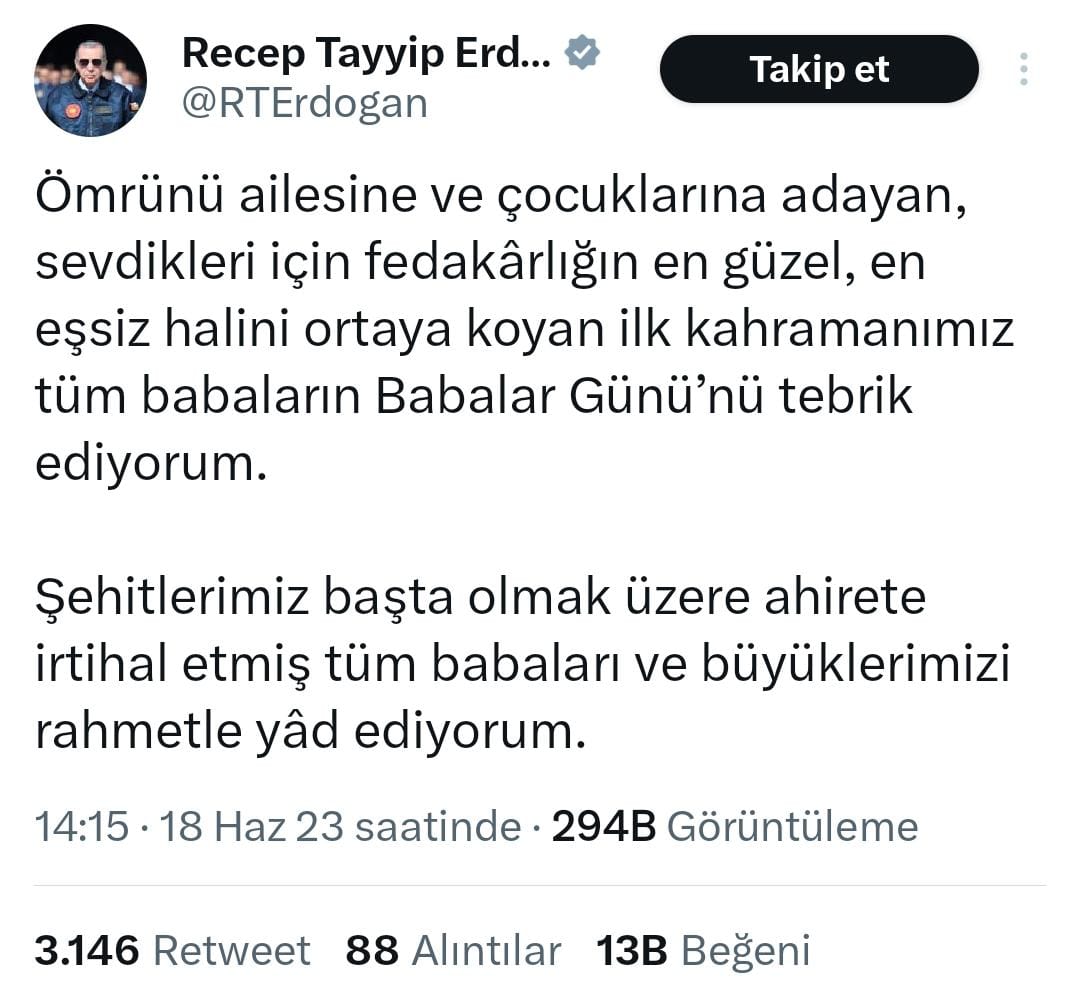
Task: Click the divider line above the Retweet stats
Action: (x=540, y=884)
